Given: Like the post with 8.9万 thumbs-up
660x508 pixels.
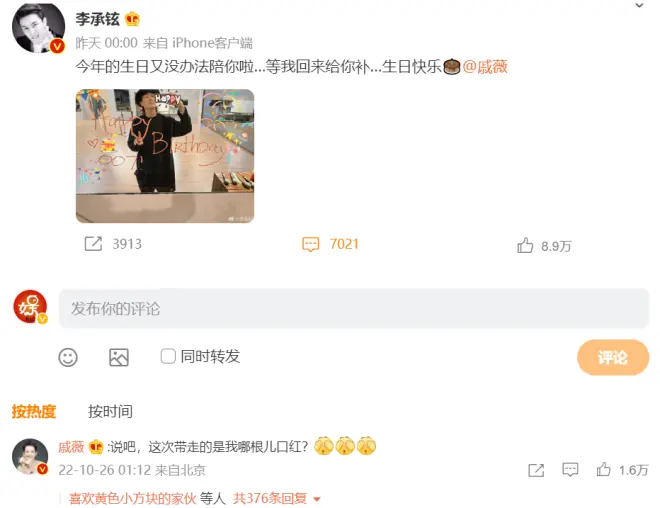Looking at the screenshot, I should [x=525, y=245].
